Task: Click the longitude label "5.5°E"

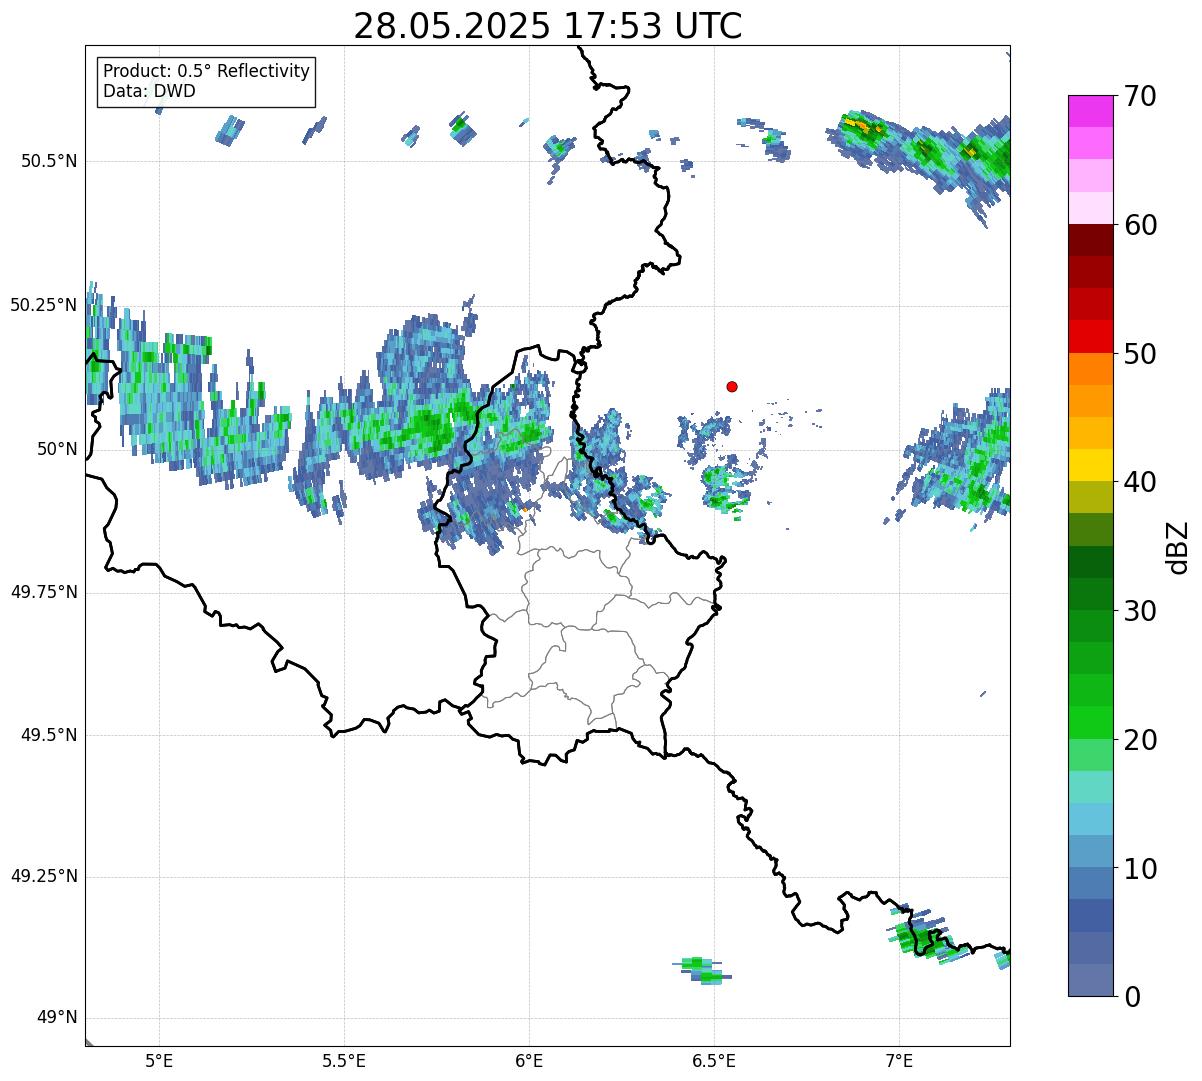Action: tap(344, 1062)
